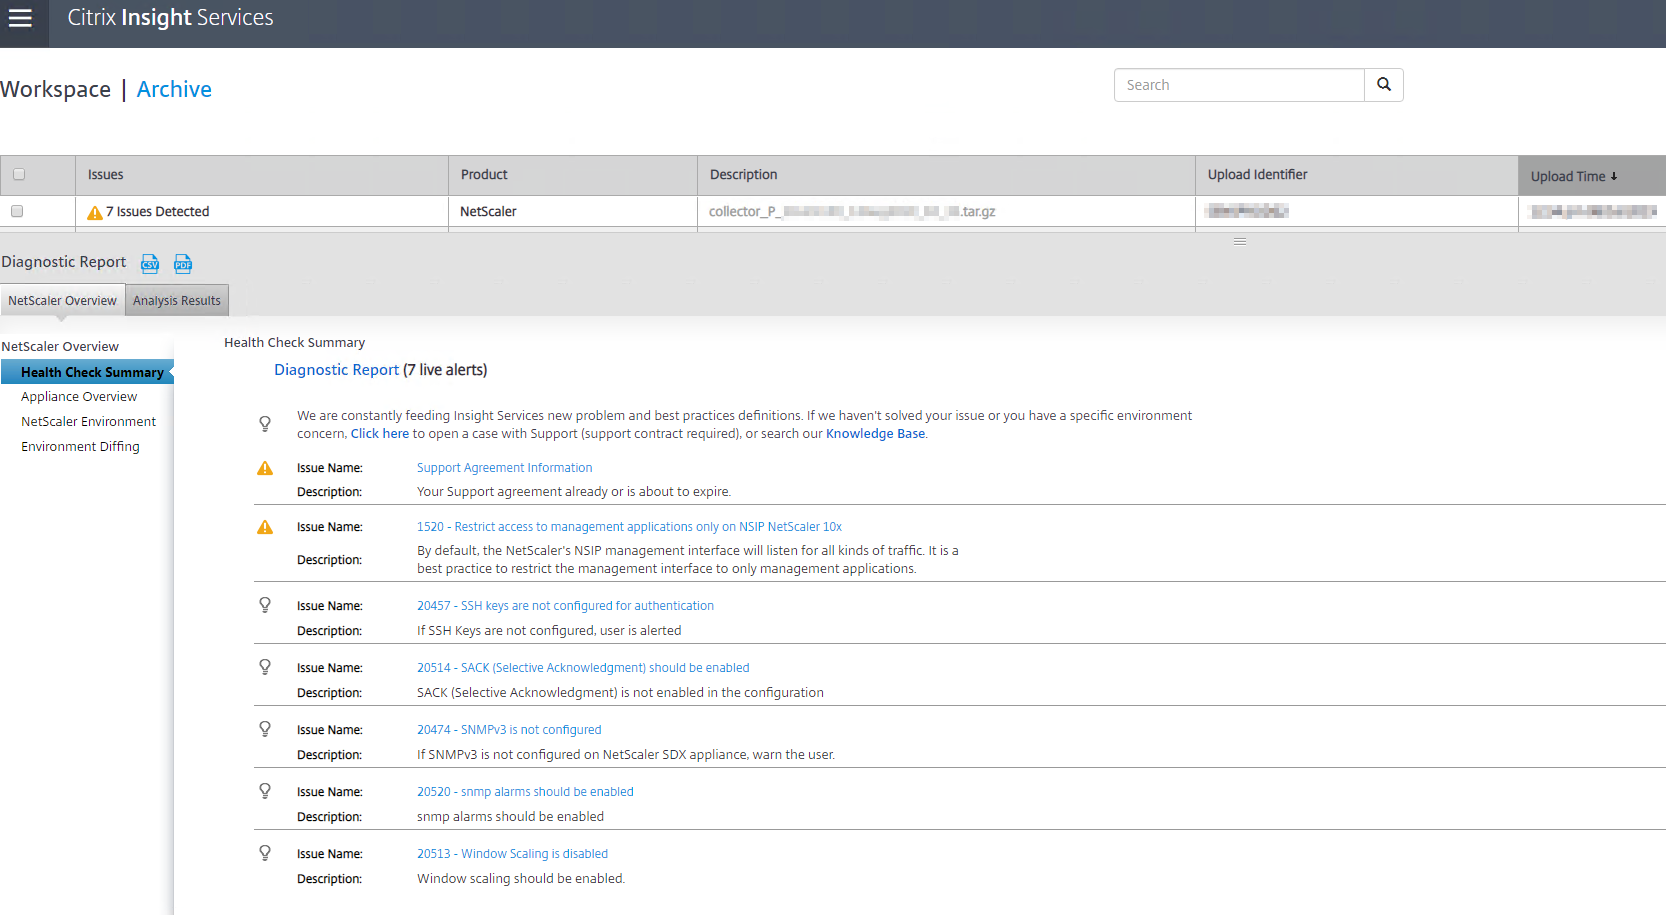Screen dimensions: 1666x915
Task: Click lightbulb icon for SSH keys issue
Action: 265,605
